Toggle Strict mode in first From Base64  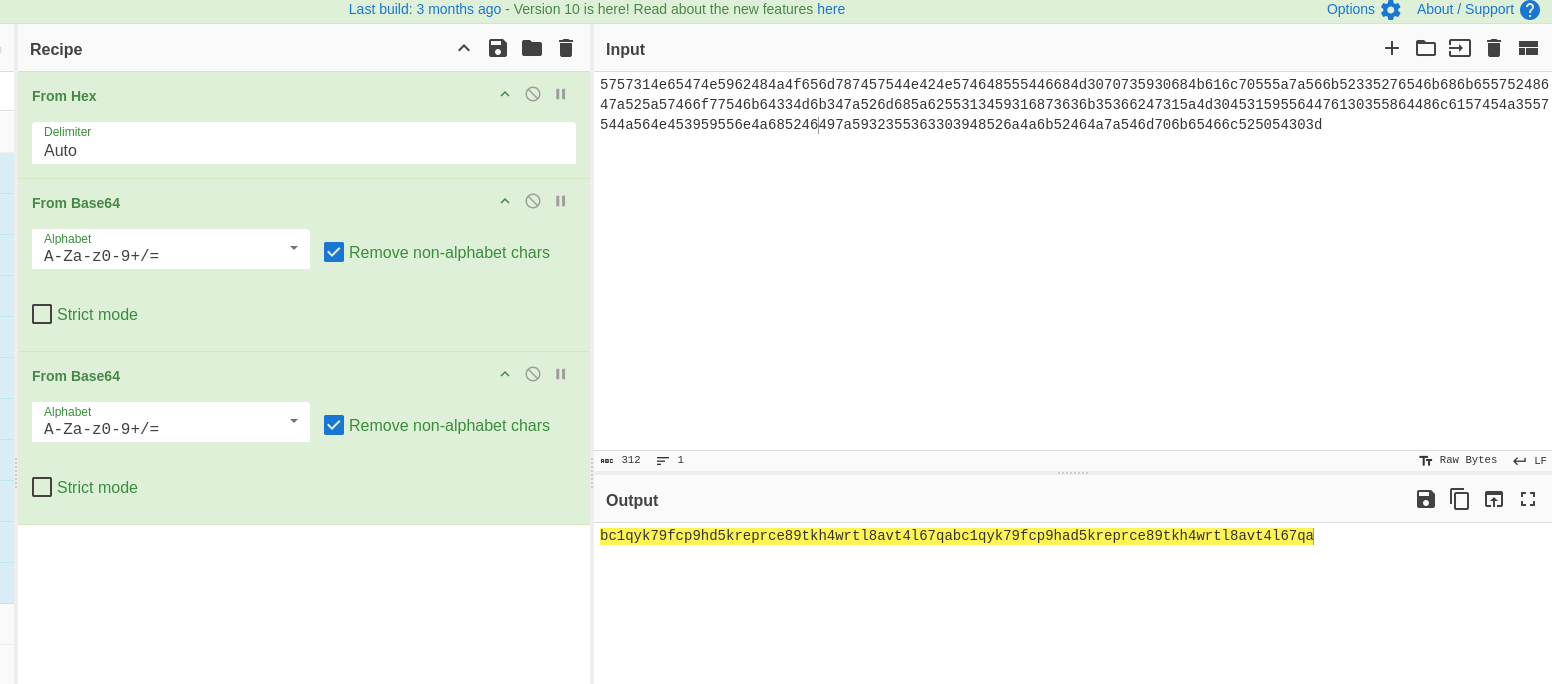42,314
